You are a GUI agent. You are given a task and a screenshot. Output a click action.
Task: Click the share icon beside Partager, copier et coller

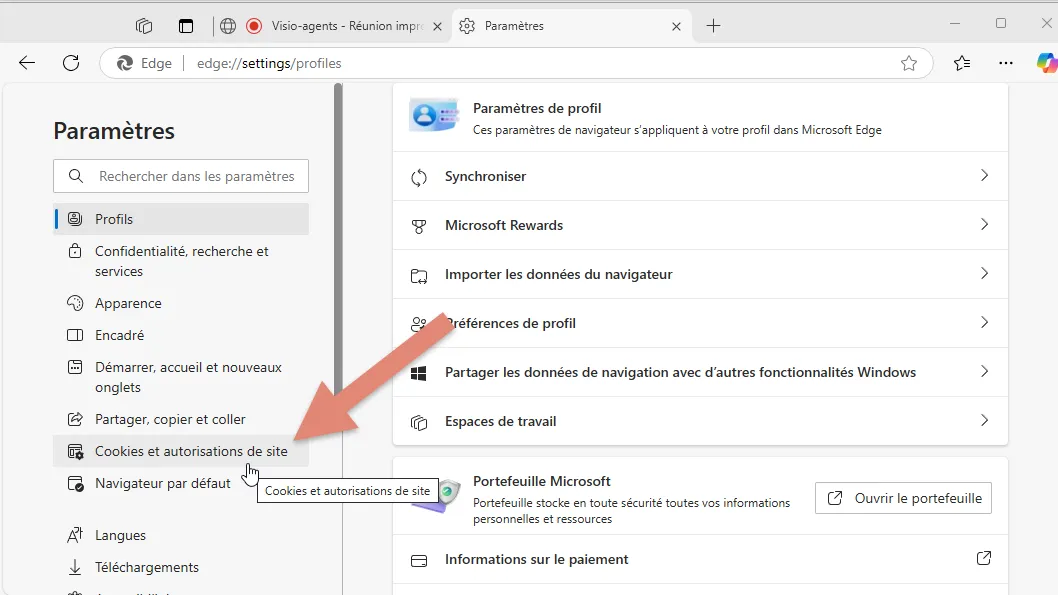click(x=75, y=420)
